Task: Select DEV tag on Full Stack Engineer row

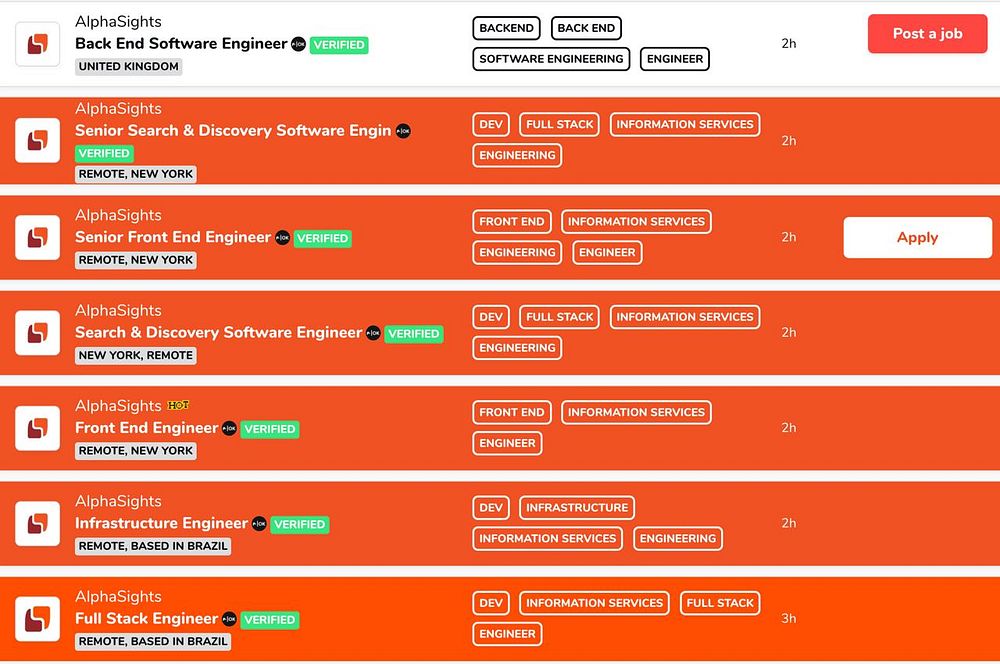Action: point(491,603)
